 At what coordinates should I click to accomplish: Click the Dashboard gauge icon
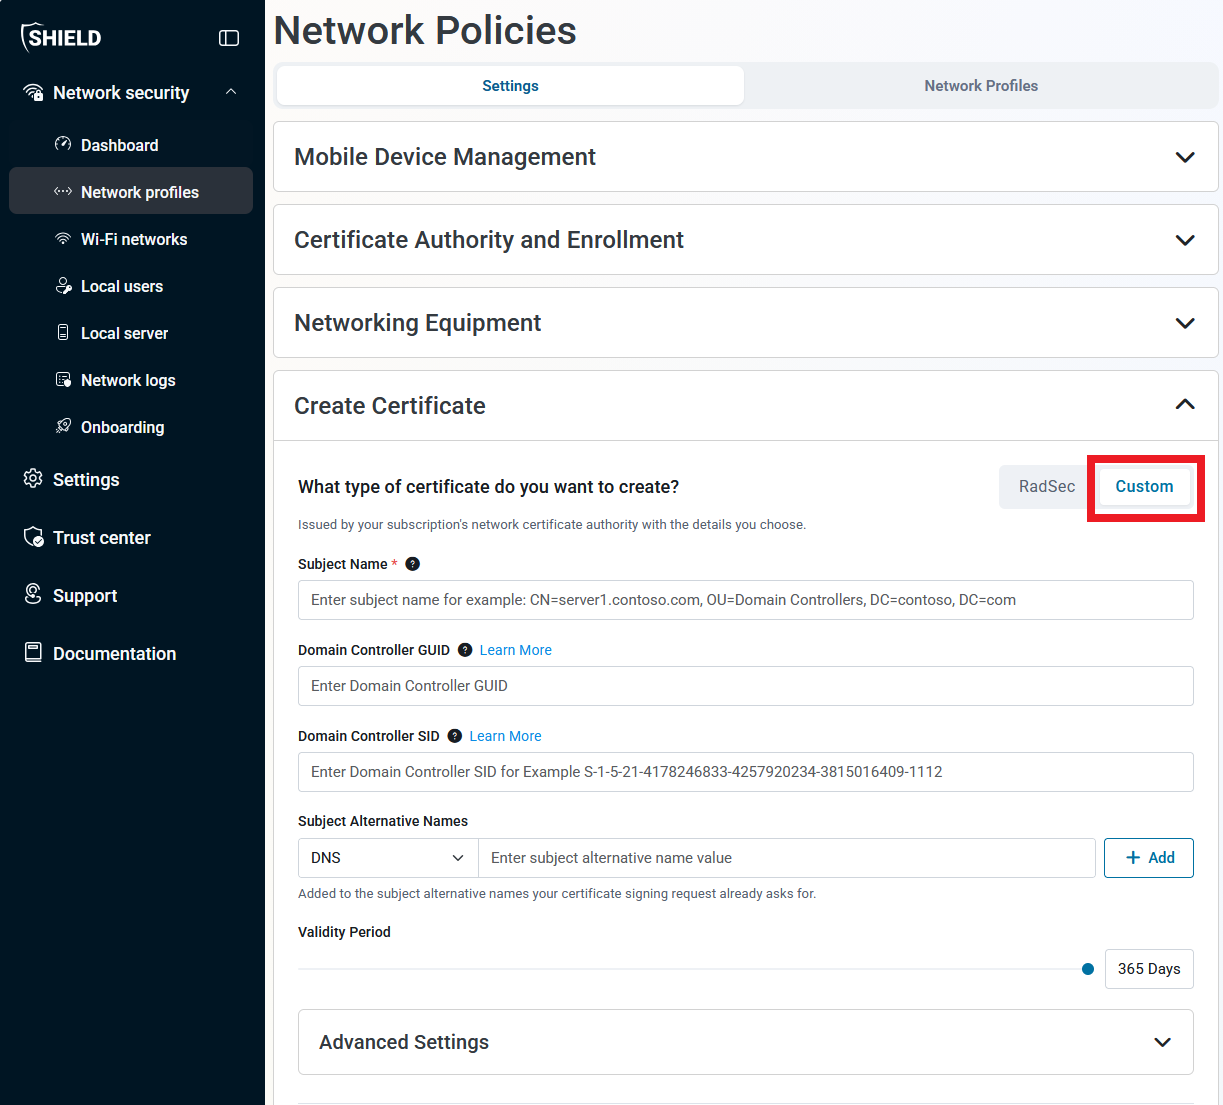[x=63, y=144]
